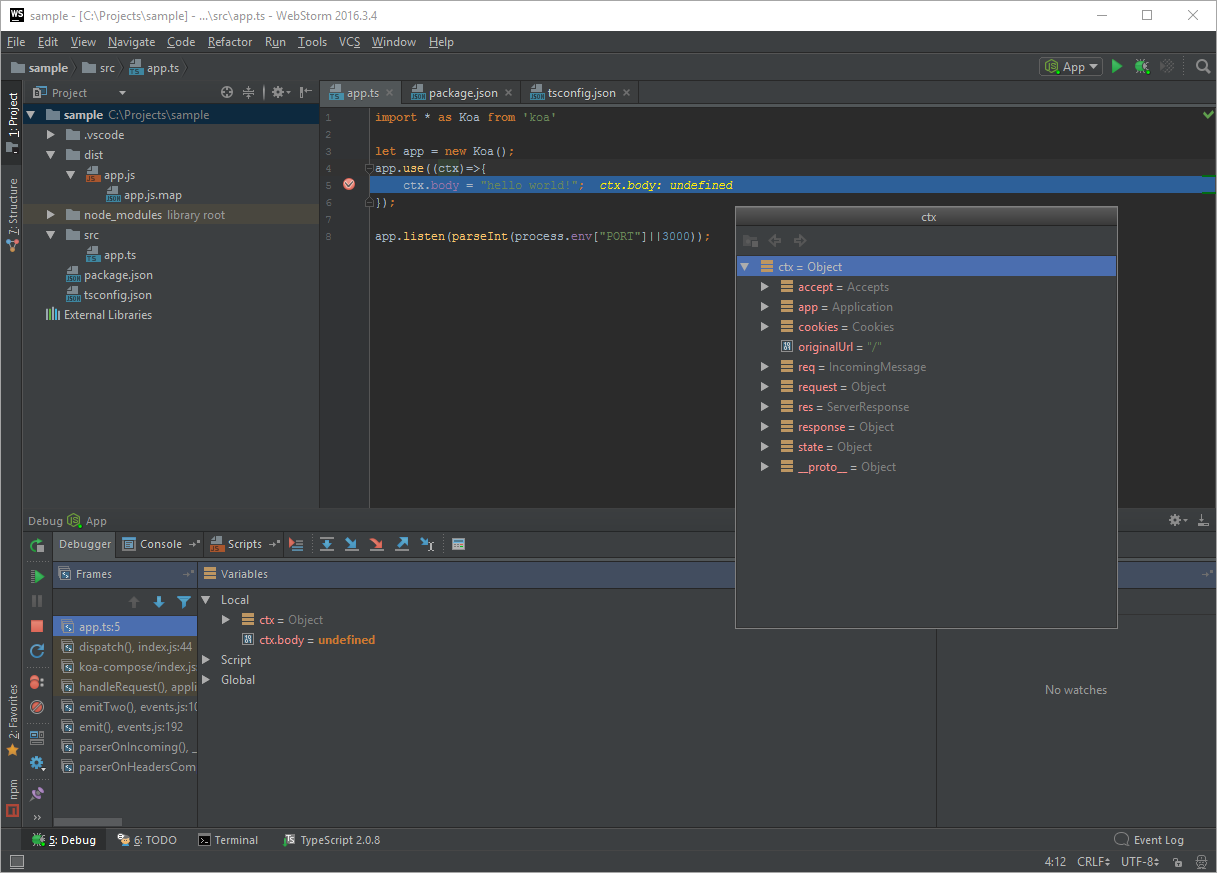Click Show Execution Point icon

[296, 544]
